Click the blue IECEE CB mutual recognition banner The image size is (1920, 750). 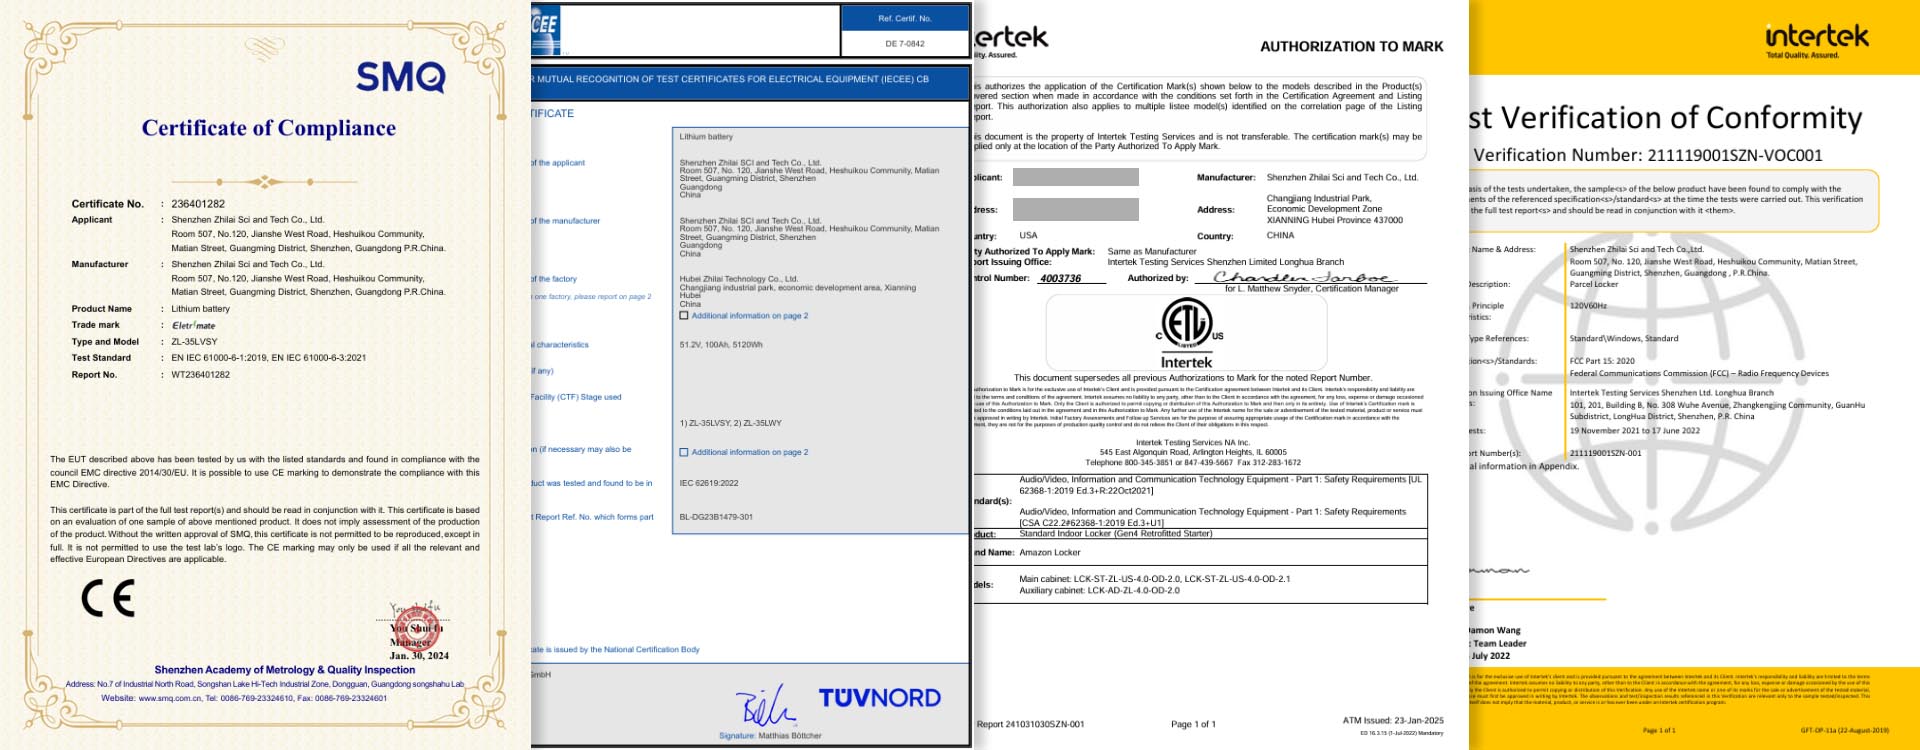click(x=750, y=79)
